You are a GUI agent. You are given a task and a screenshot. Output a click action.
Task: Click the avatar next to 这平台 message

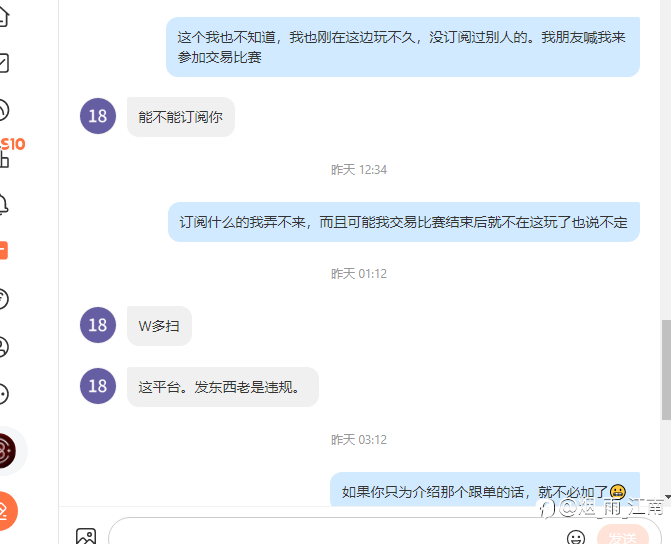[x=98, y=386]
